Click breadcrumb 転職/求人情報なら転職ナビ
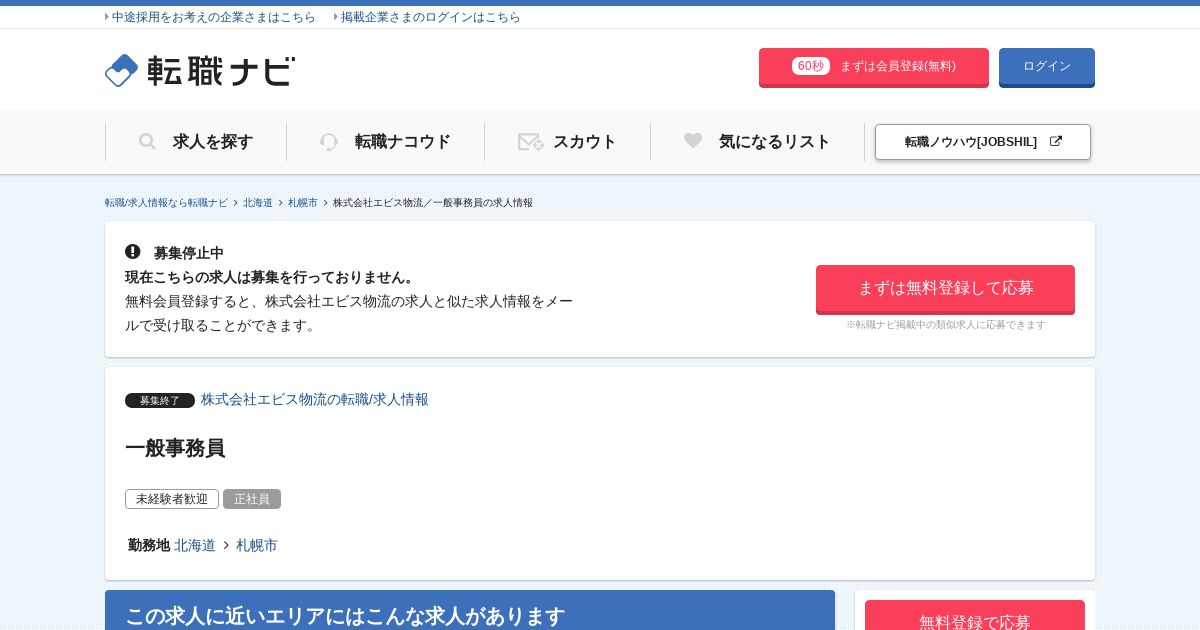This screenshot has height=630, width=1200. (166, 203)
